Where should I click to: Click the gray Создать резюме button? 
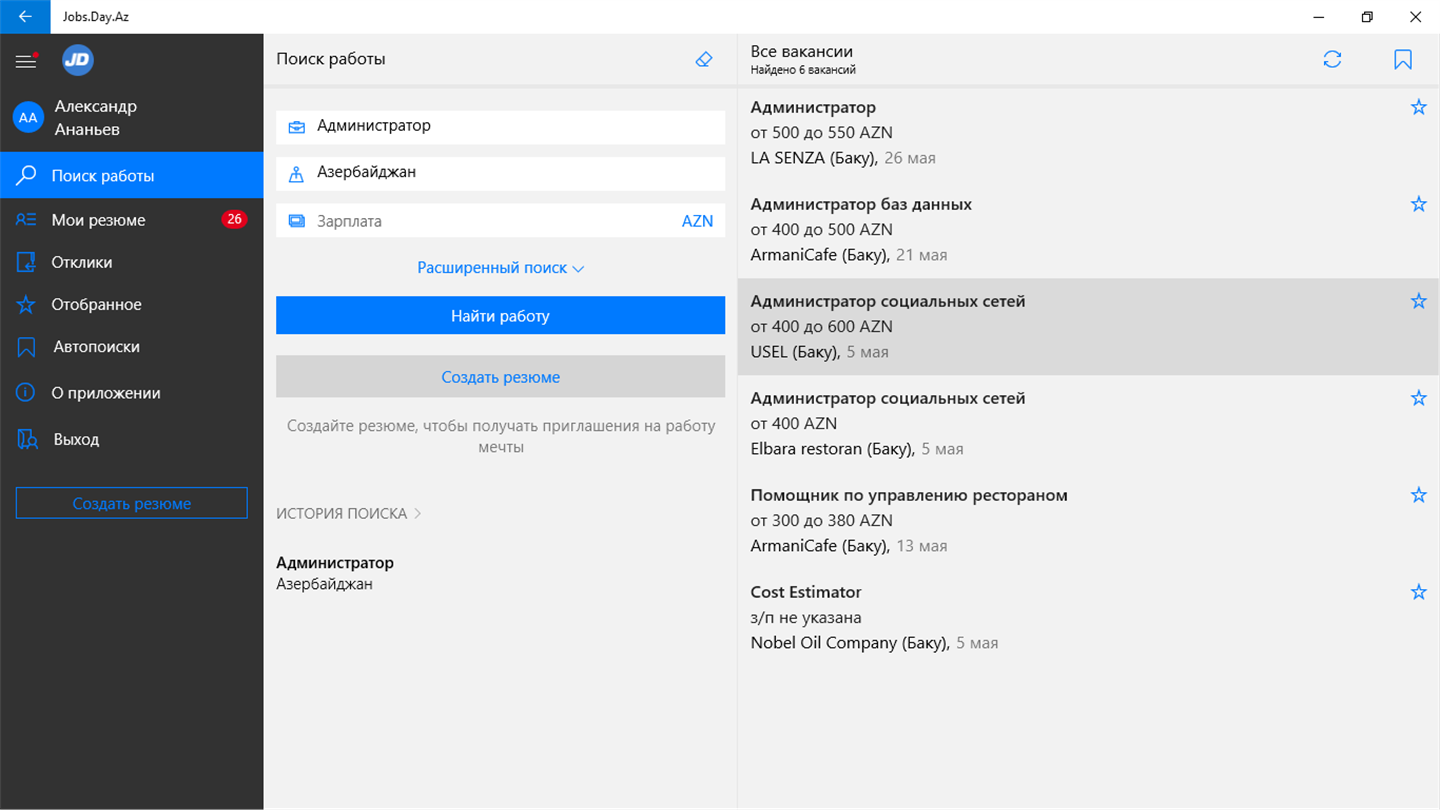(x=500, y=377)
